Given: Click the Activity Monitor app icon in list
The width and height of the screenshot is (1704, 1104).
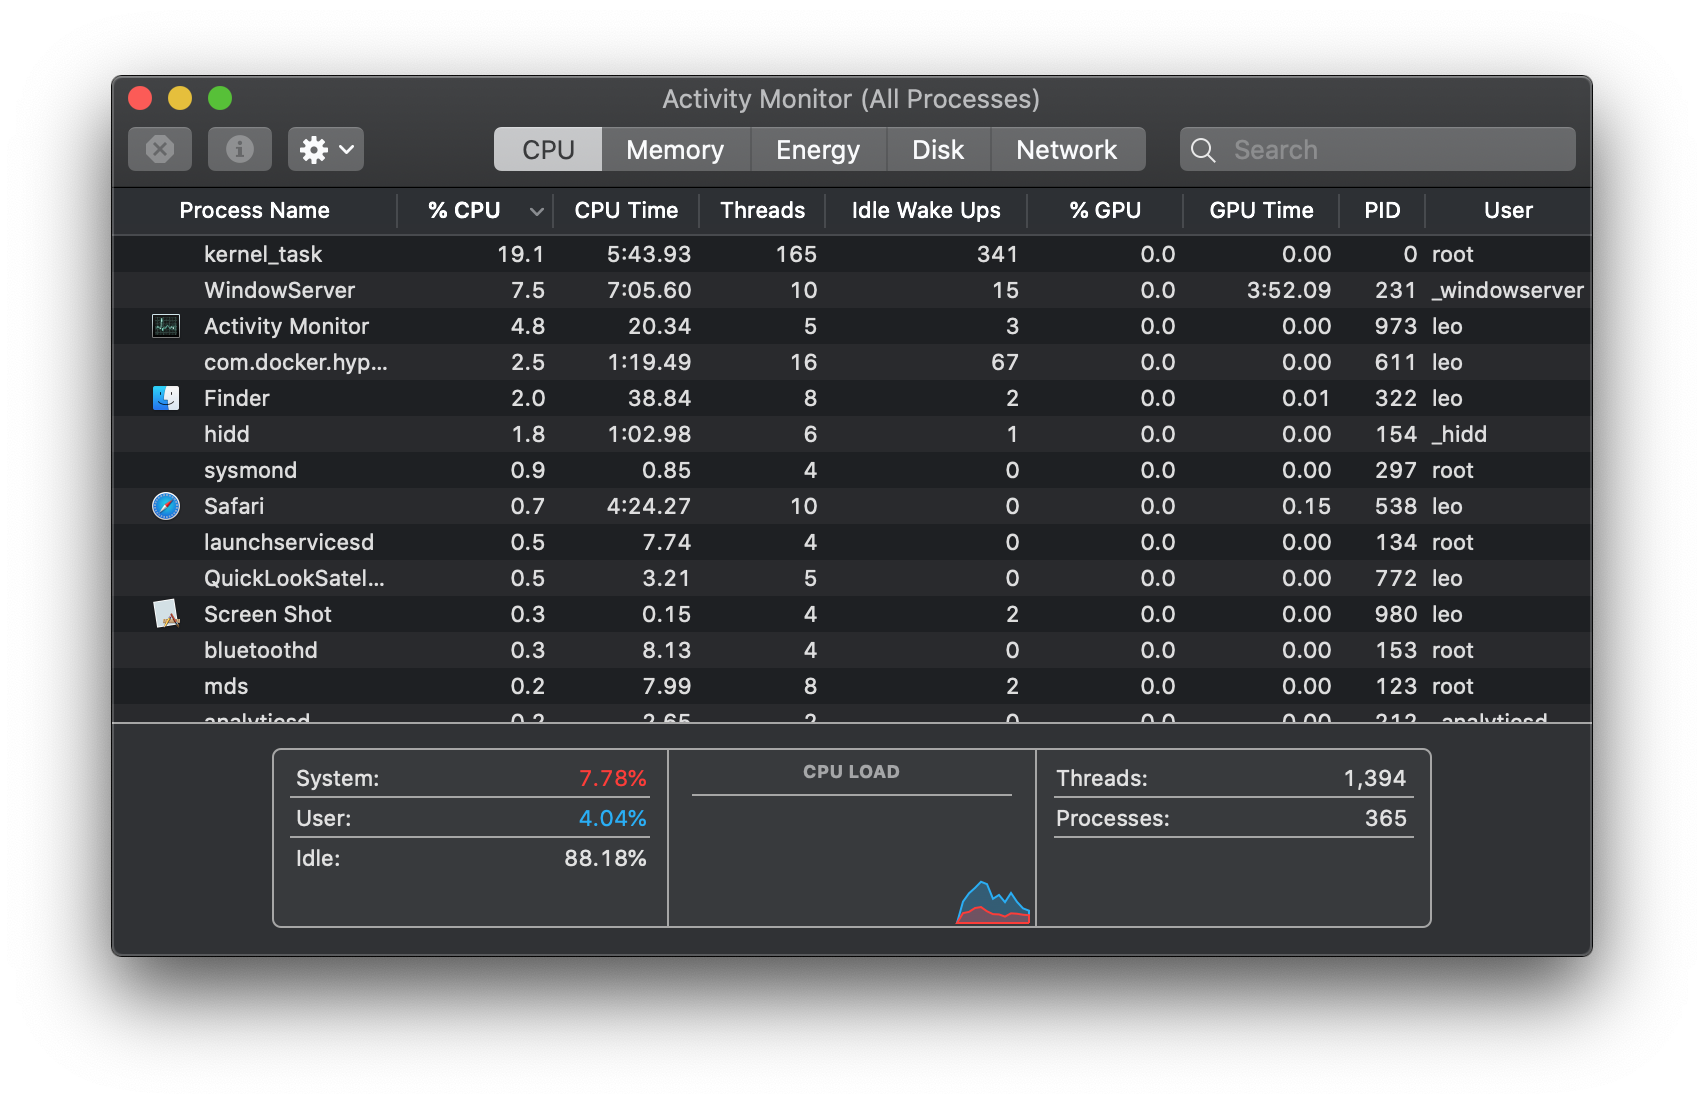Looking at the screenshot, I should coord(166,326).
